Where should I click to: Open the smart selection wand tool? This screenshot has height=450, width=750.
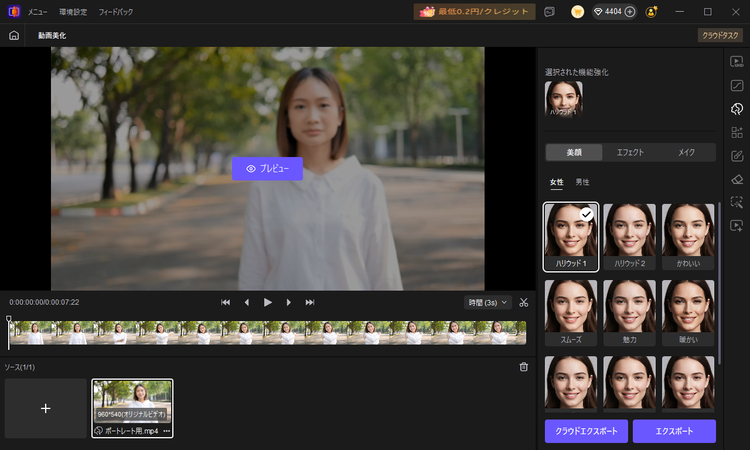(737, 202)
